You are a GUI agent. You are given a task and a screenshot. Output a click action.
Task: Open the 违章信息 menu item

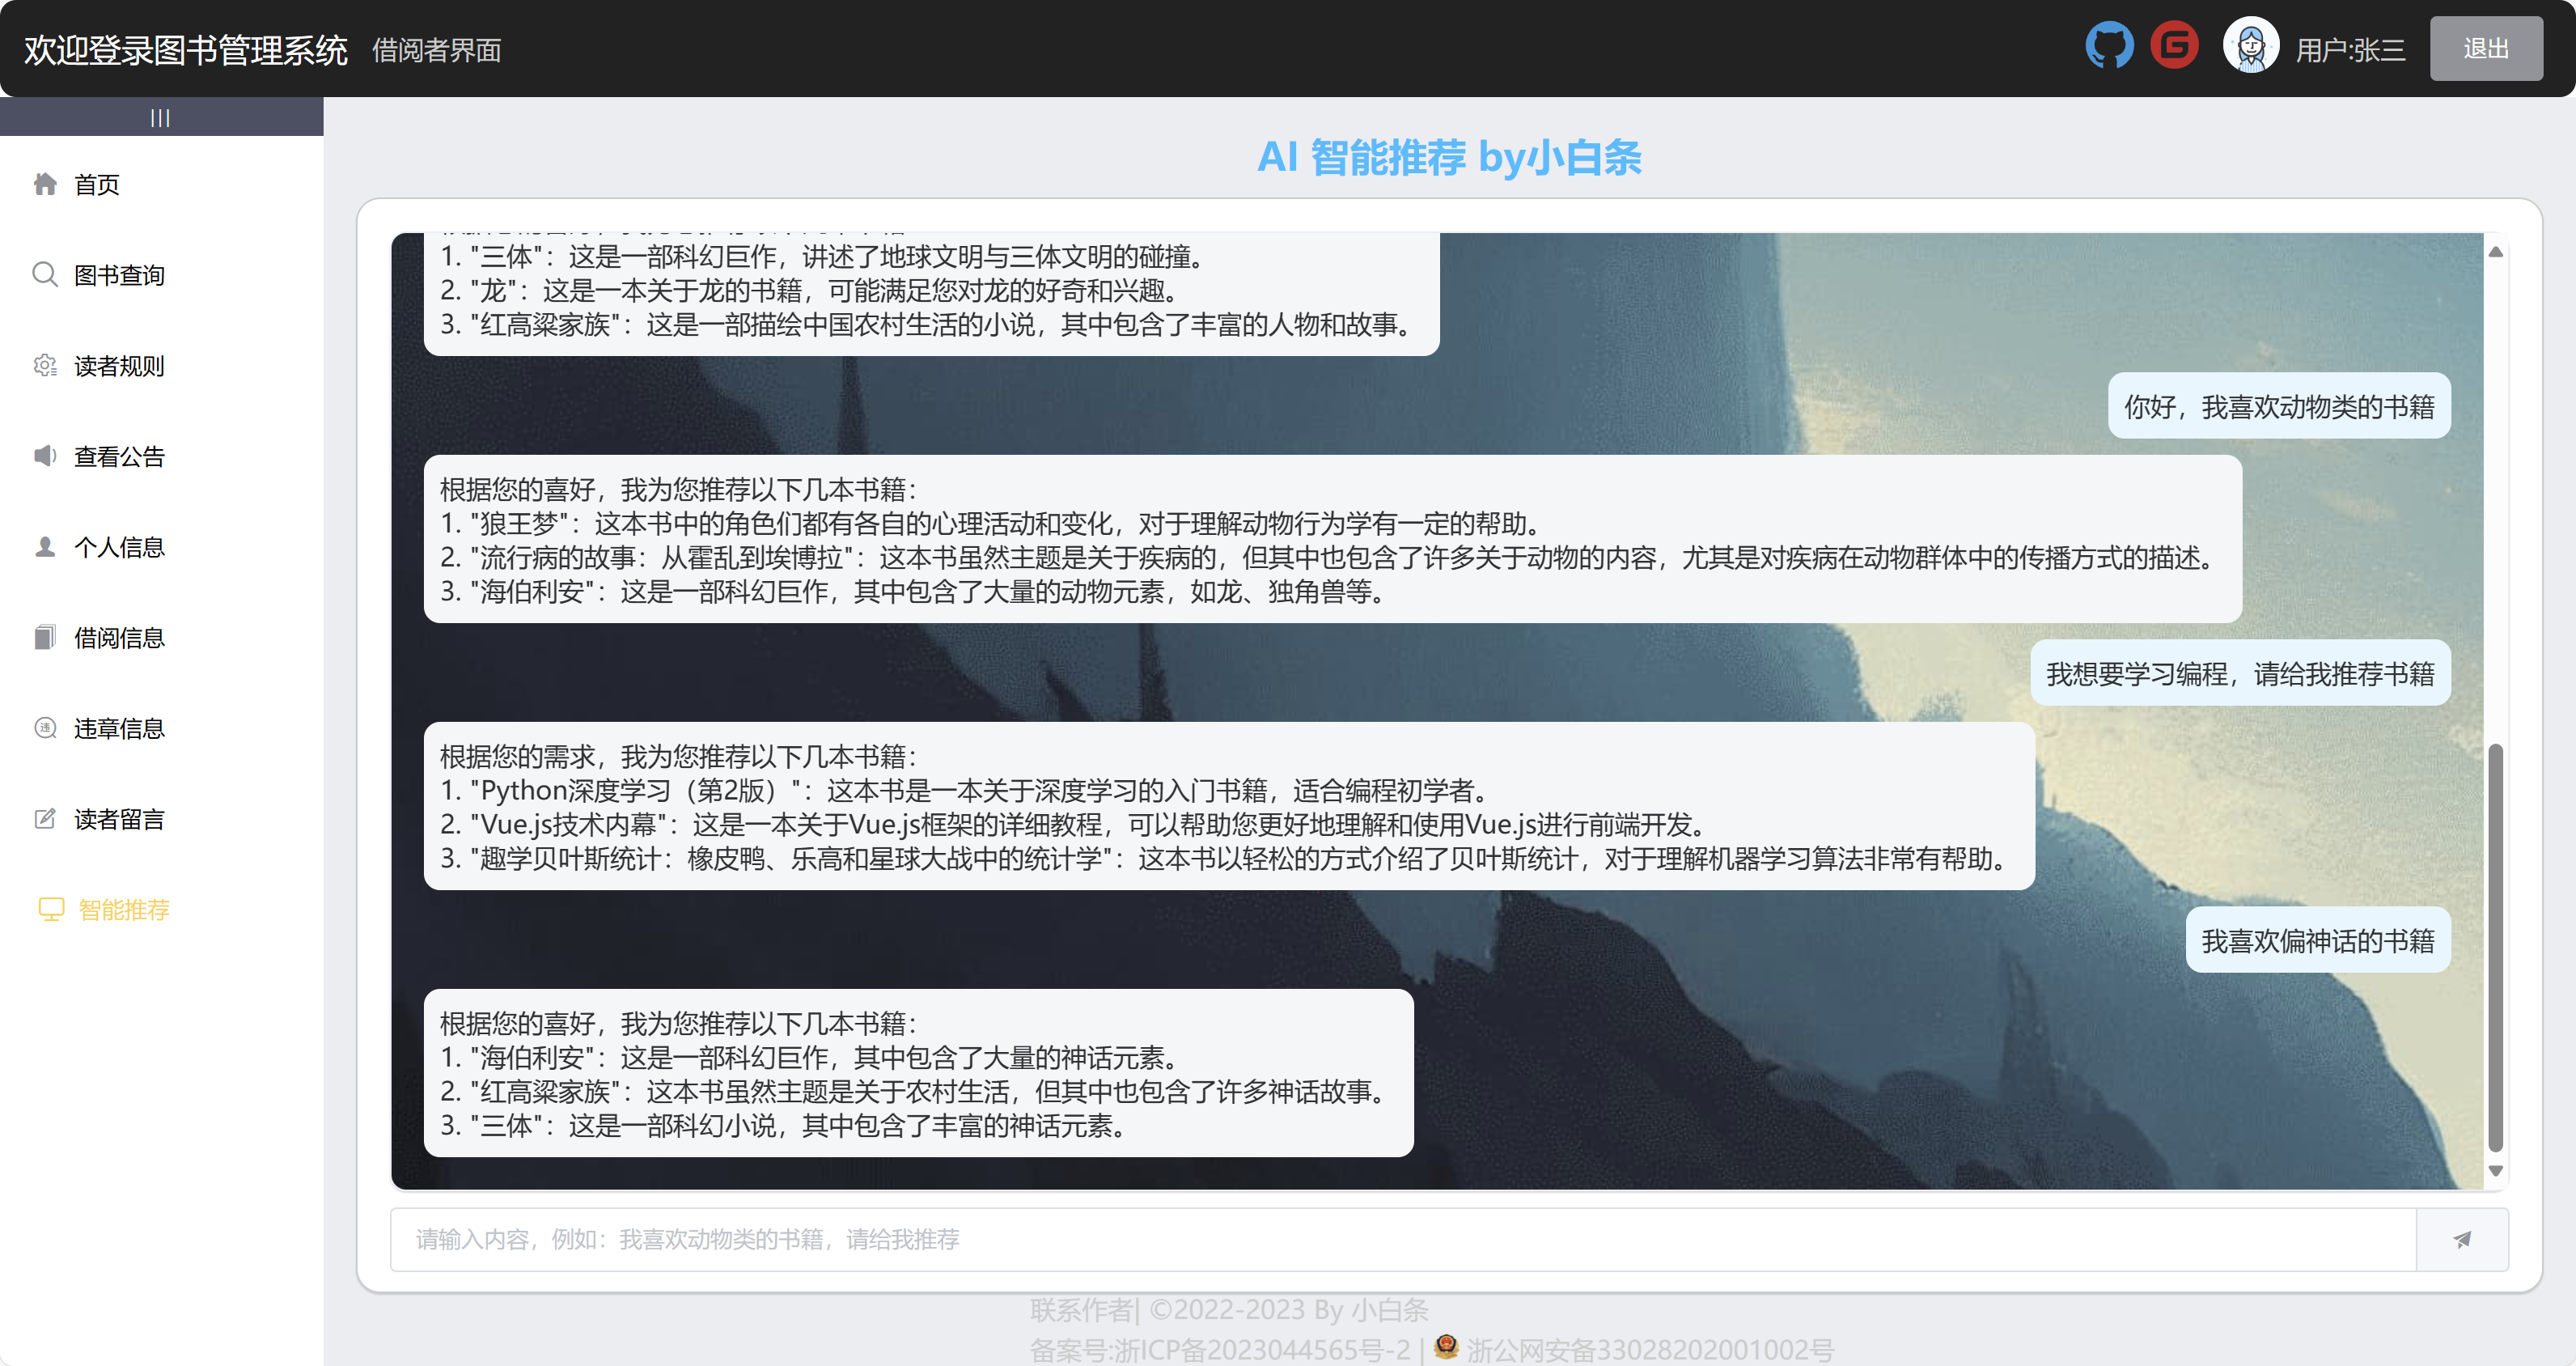tap(119, 729)
